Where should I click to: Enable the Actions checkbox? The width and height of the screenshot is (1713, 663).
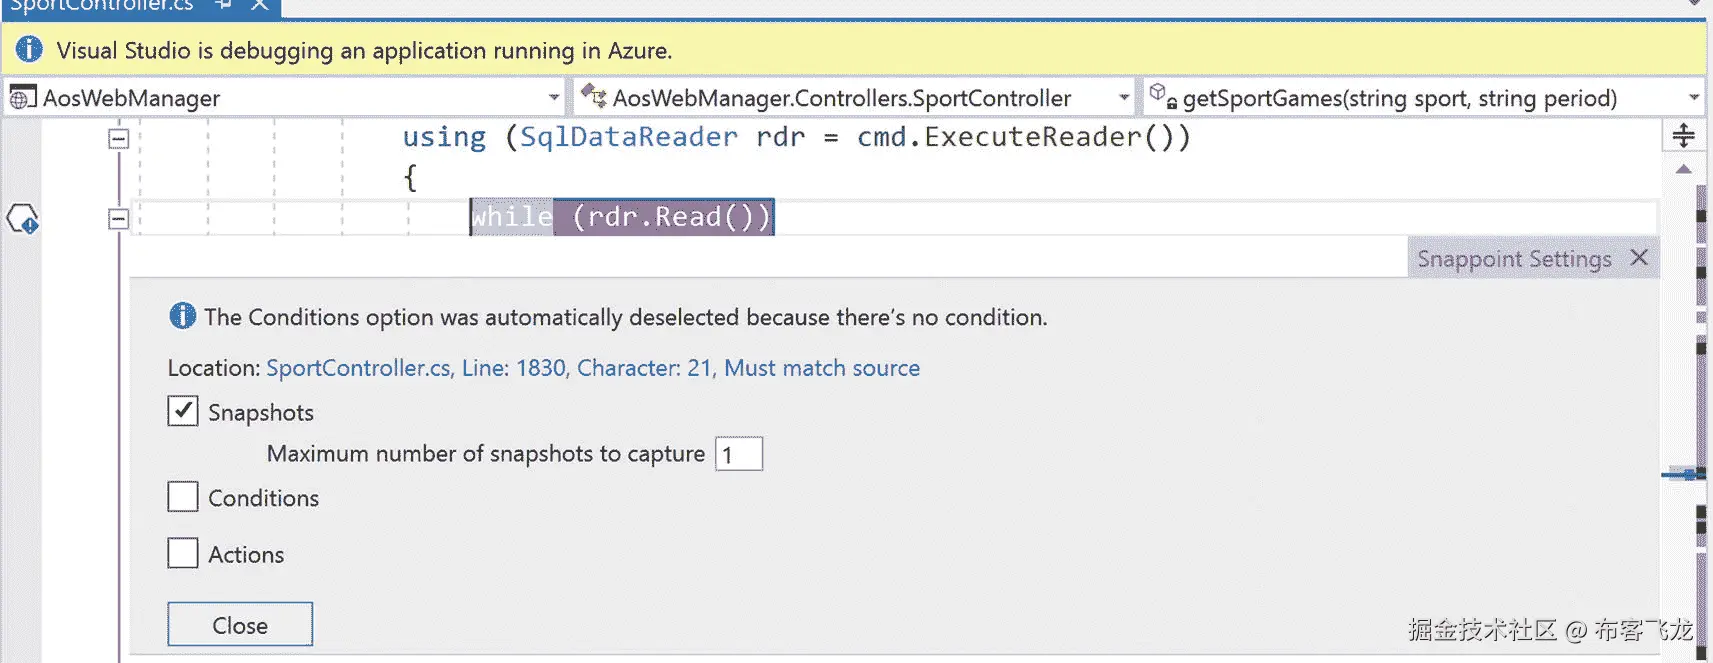pyautogui.click(x=183, y=553)
